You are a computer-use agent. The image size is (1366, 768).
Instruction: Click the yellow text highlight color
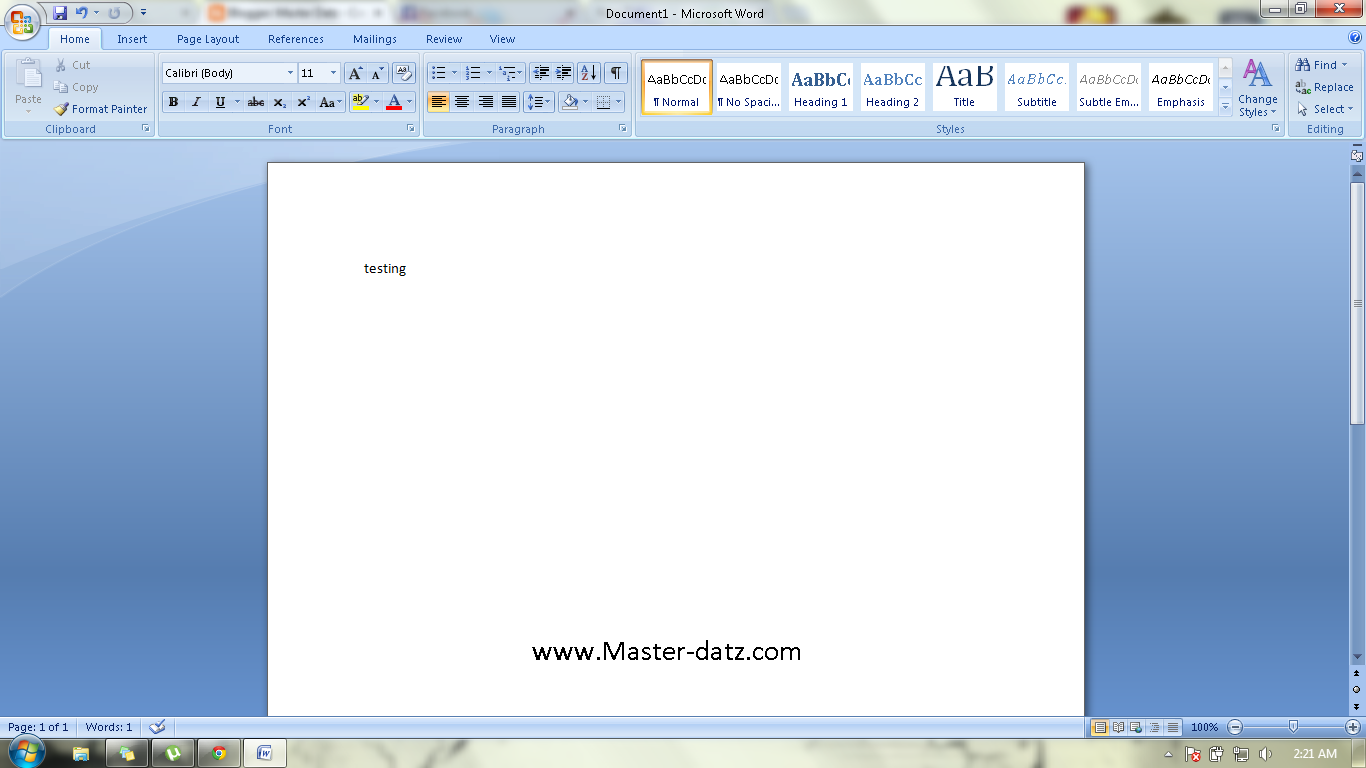click(360, 102)
